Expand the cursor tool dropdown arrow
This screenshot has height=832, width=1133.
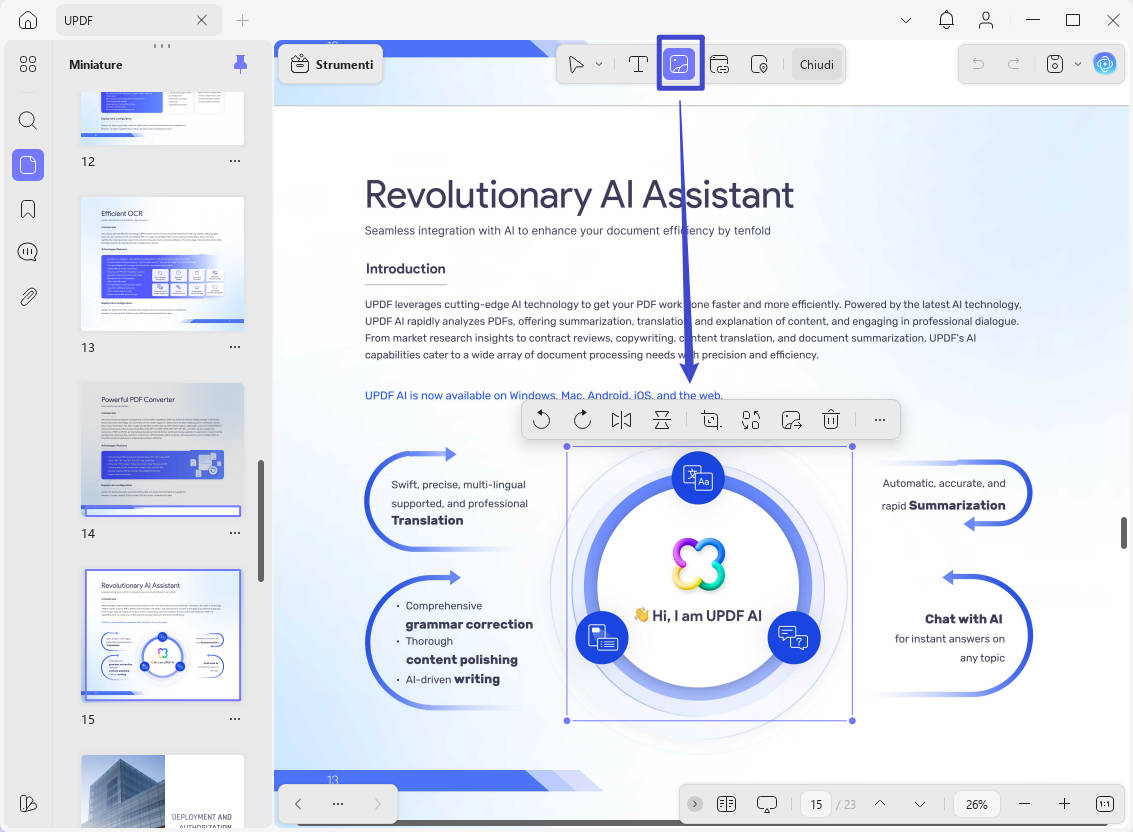599,64
